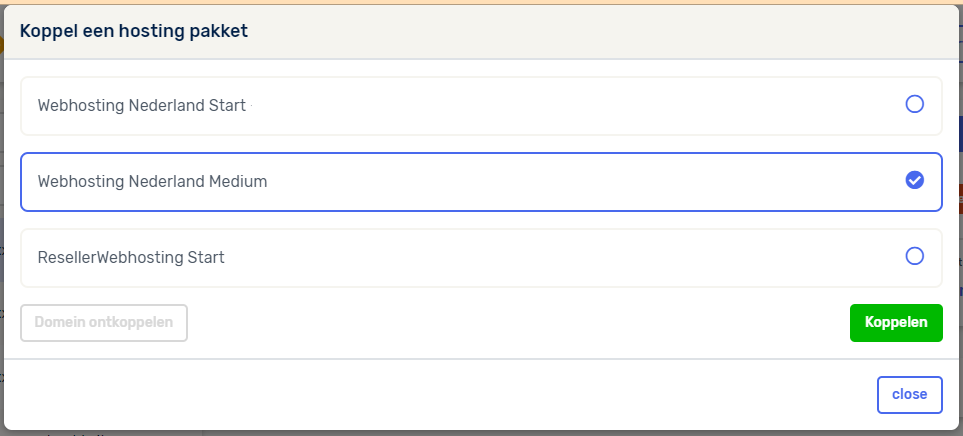The image size is (963, 436).
Task: Click the "ResellerWebhosting Start" label text
Action: point(131,257)
